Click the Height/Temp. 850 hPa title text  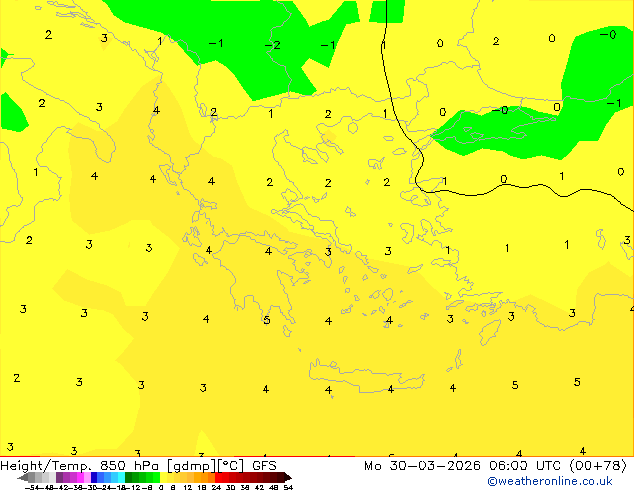80,466
